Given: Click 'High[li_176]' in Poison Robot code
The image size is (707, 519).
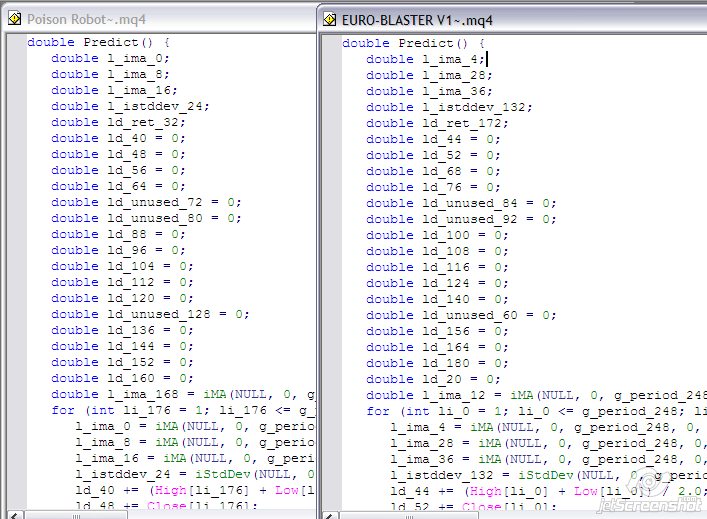Looking at the screenshot, I should pyautogui.click(x=202, y=491).
